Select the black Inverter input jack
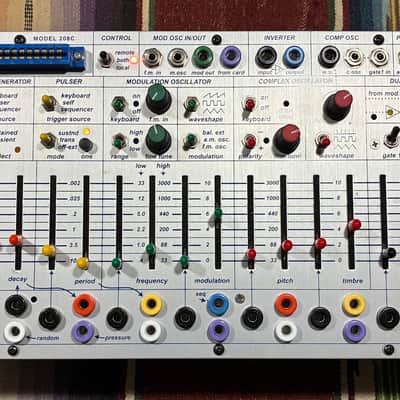The width and height of the screenshot is (400, 400). tap(266, 57)
